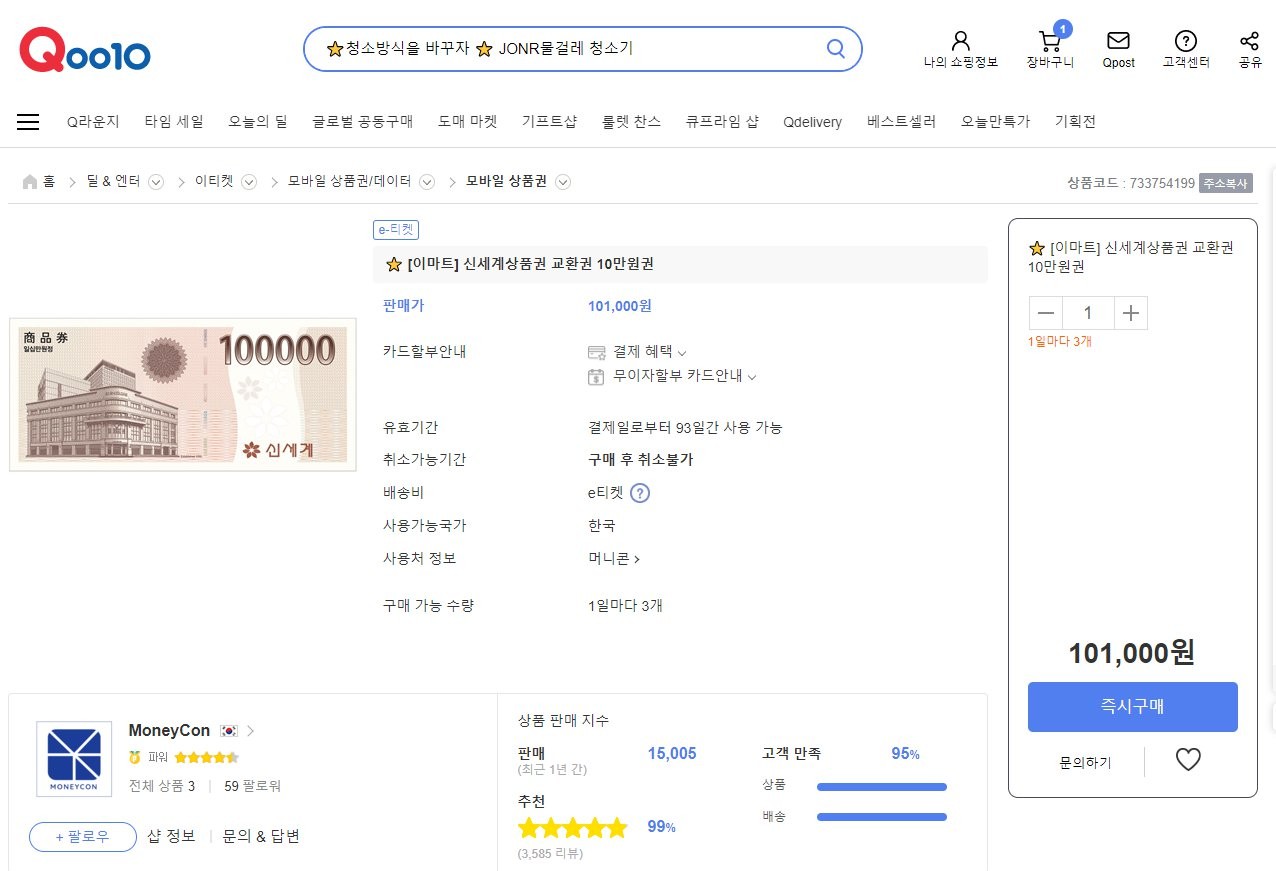1276x871 pixels.
Task: Click the 상품 satisfaction bar
Action: (882, 787)
